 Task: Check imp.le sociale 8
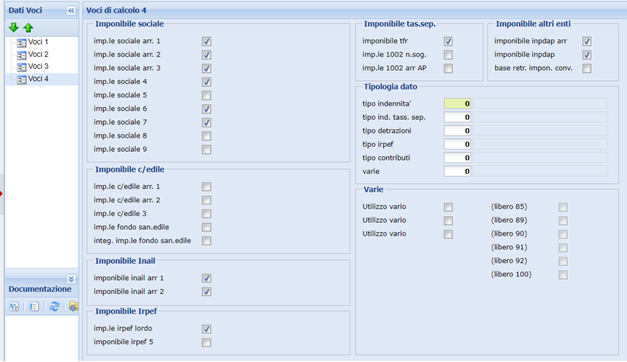point(206,136)
